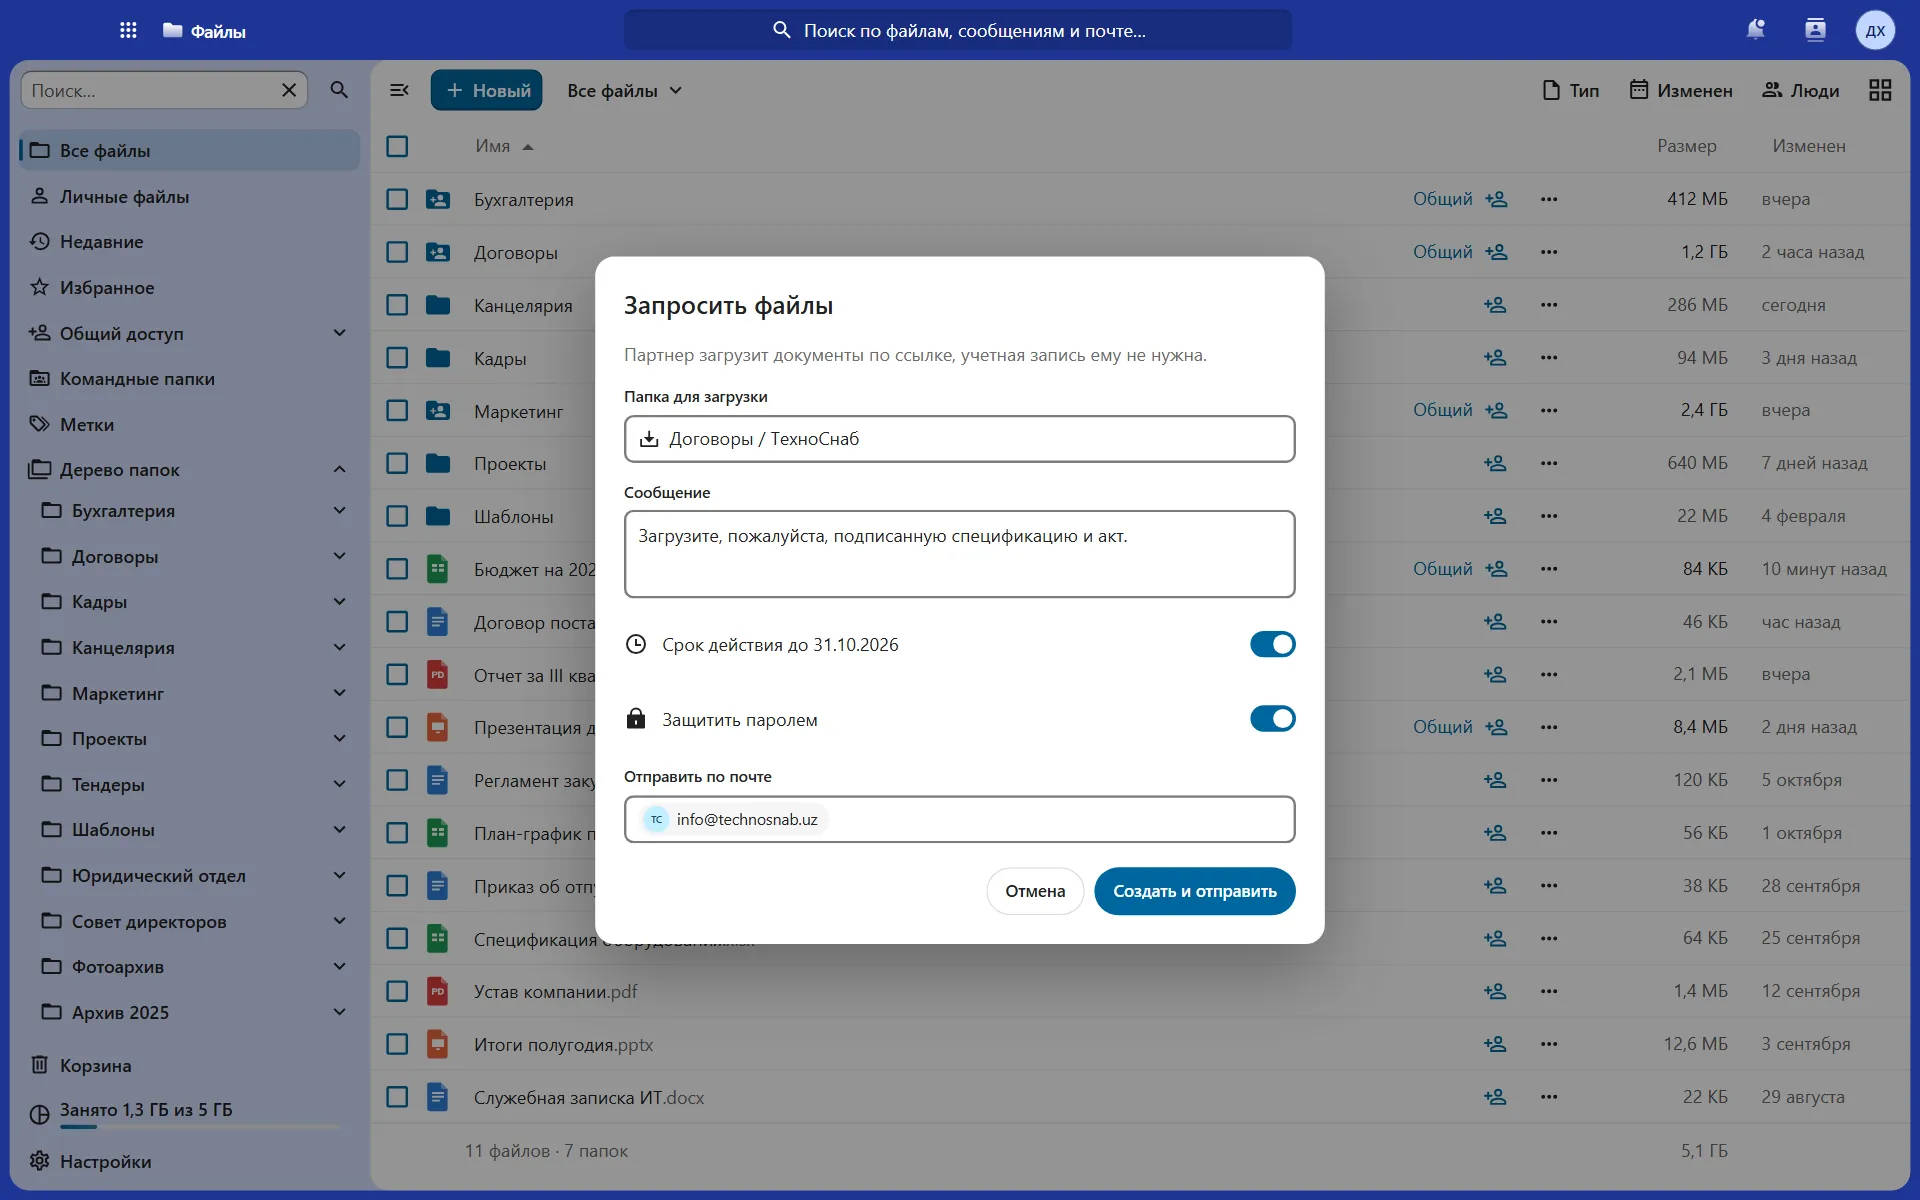Click the Сообщение text area
The image size is (1920, 1200).
click(960, 554)
